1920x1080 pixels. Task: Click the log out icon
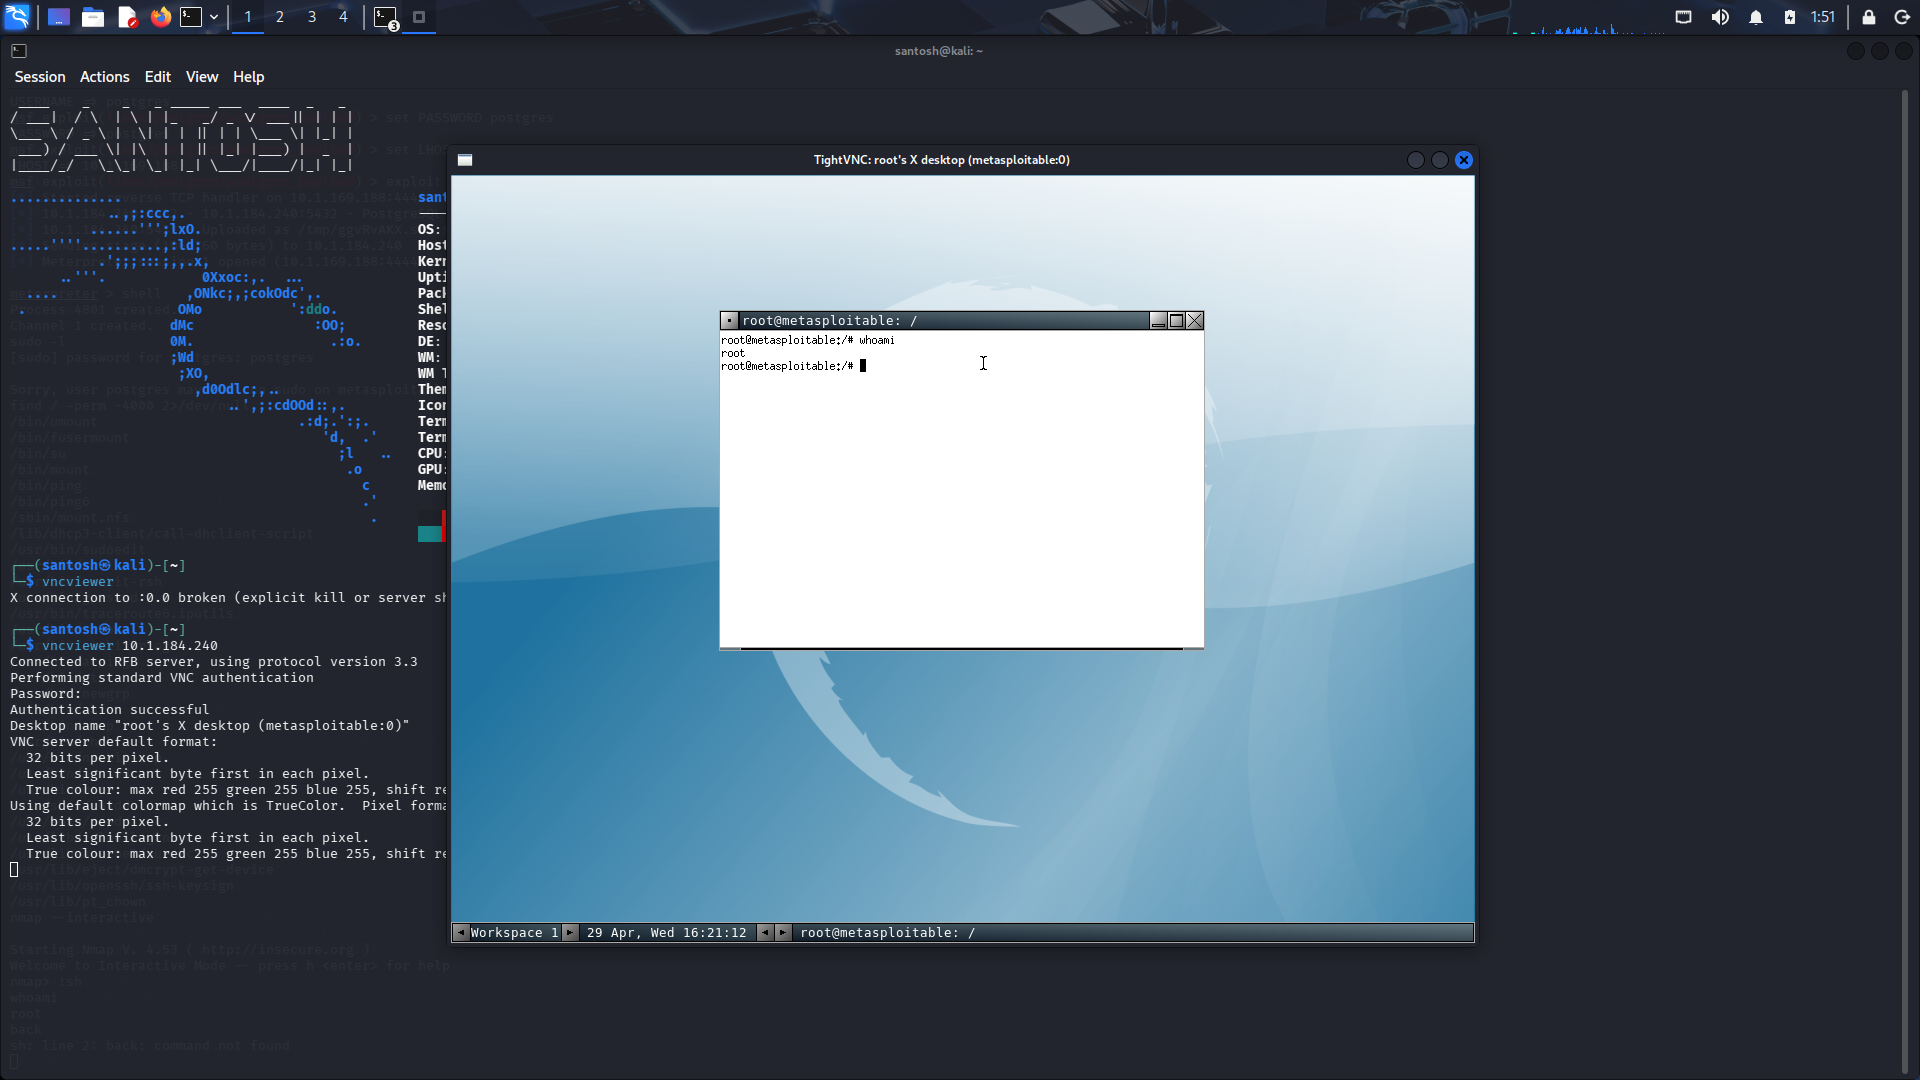(x=1902, y=17)
